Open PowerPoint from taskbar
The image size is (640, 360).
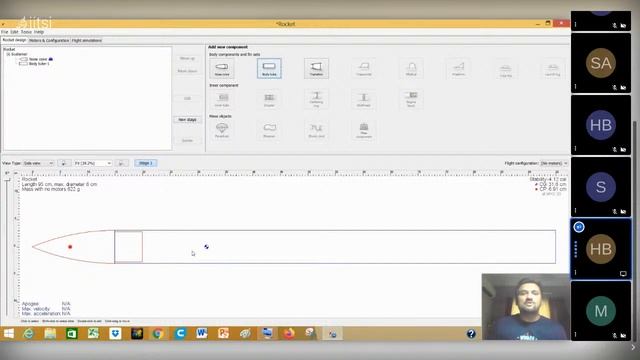[223, 333]
